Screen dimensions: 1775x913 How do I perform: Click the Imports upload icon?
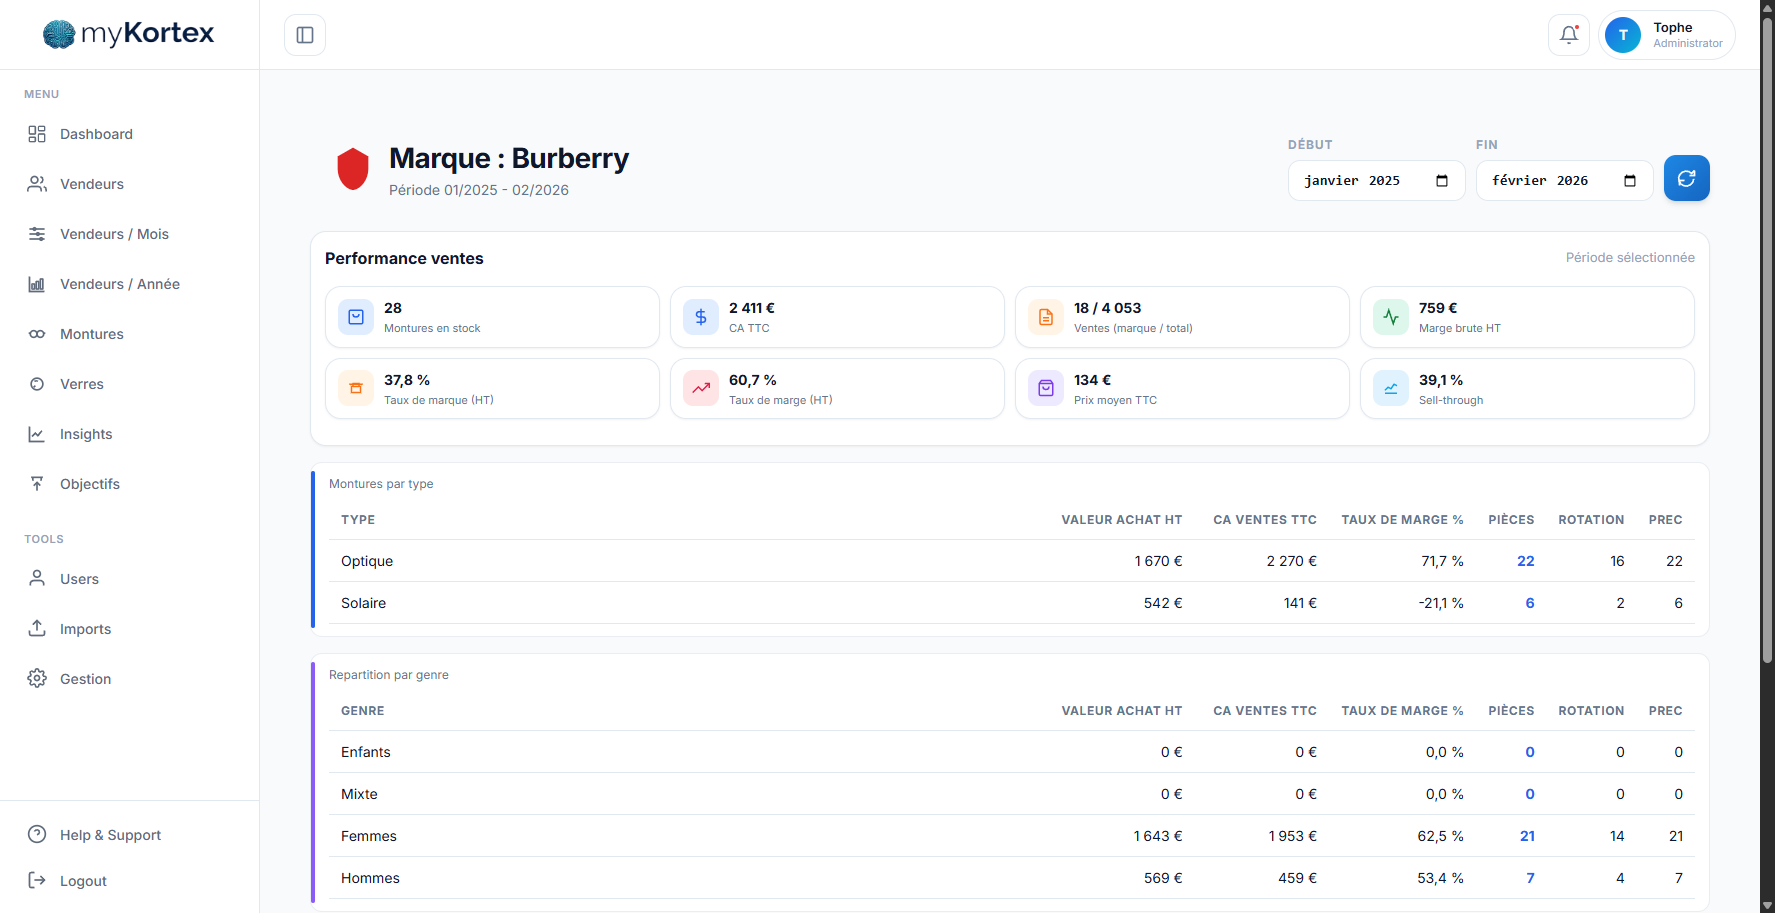[x=37, y=628]
